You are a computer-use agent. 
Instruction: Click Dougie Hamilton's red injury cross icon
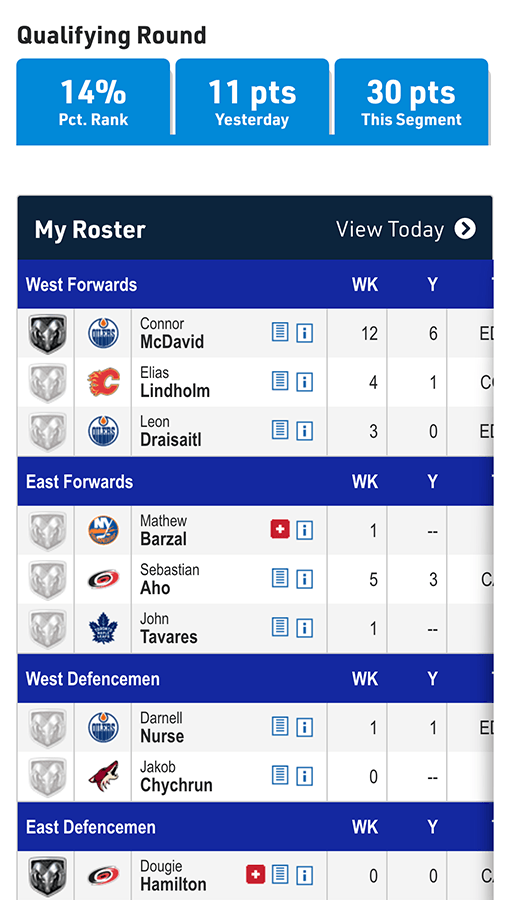pos(255,874)
